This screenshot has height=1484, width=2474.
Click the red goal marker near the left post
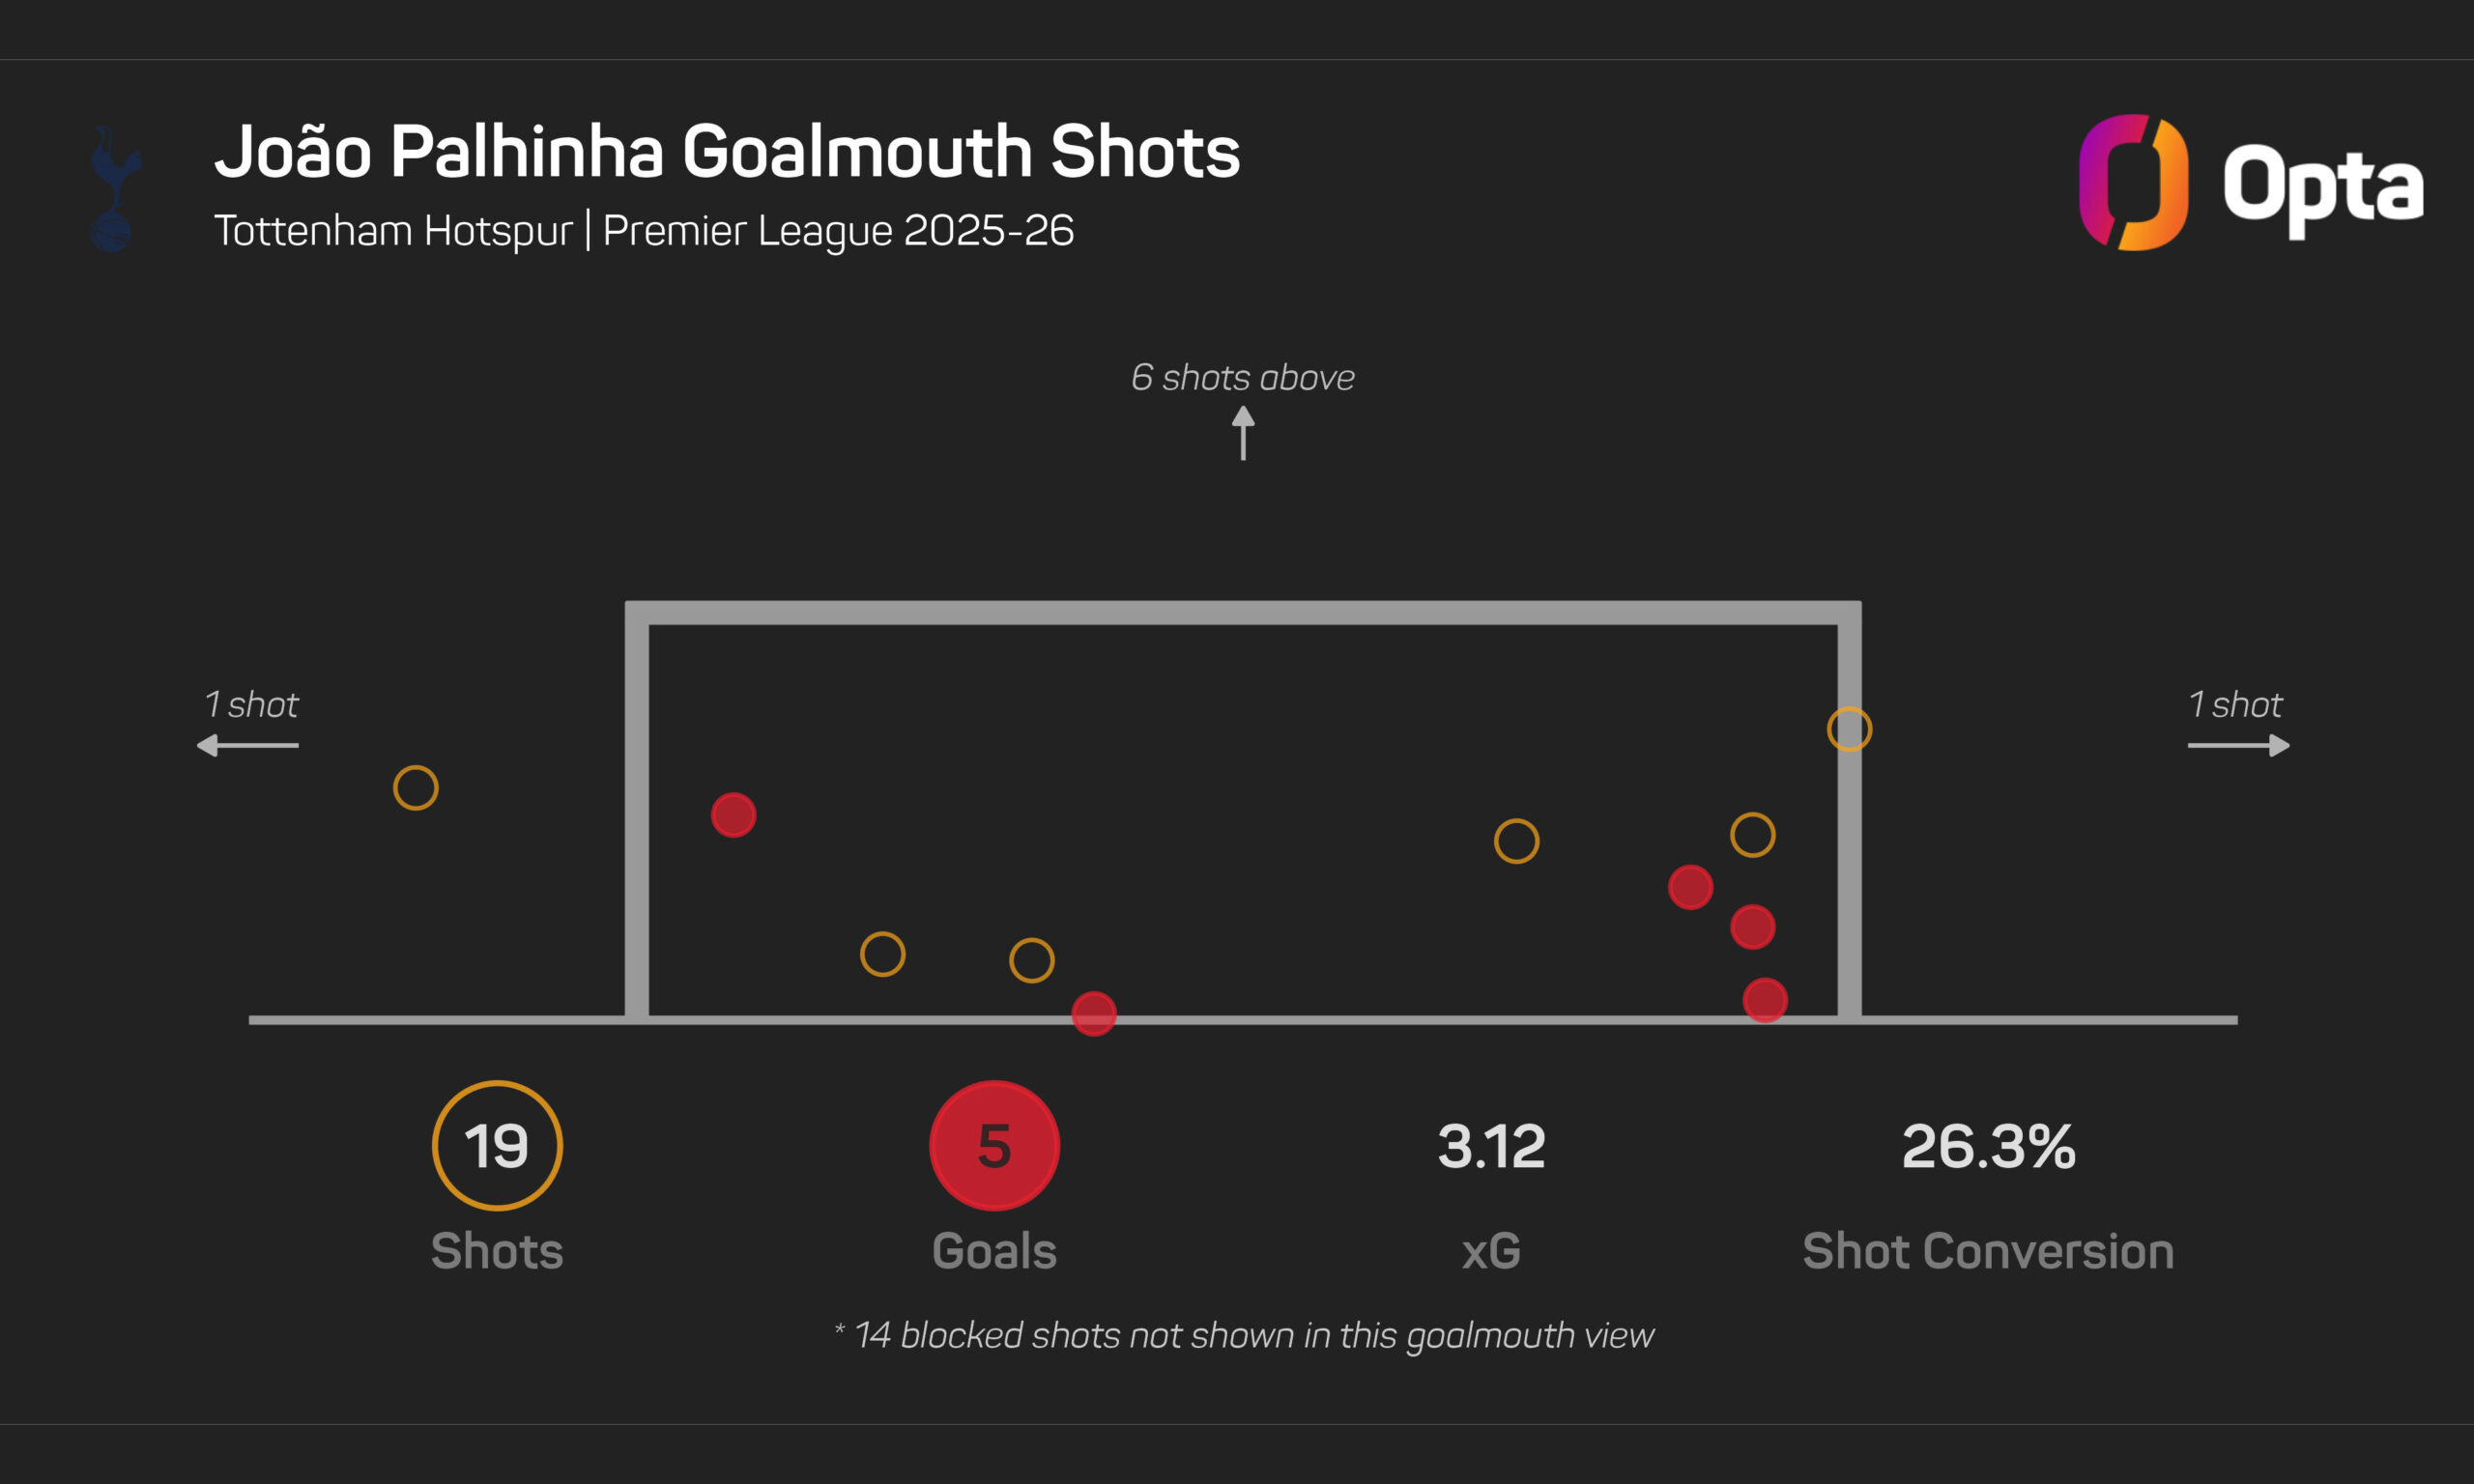point(733,815)
